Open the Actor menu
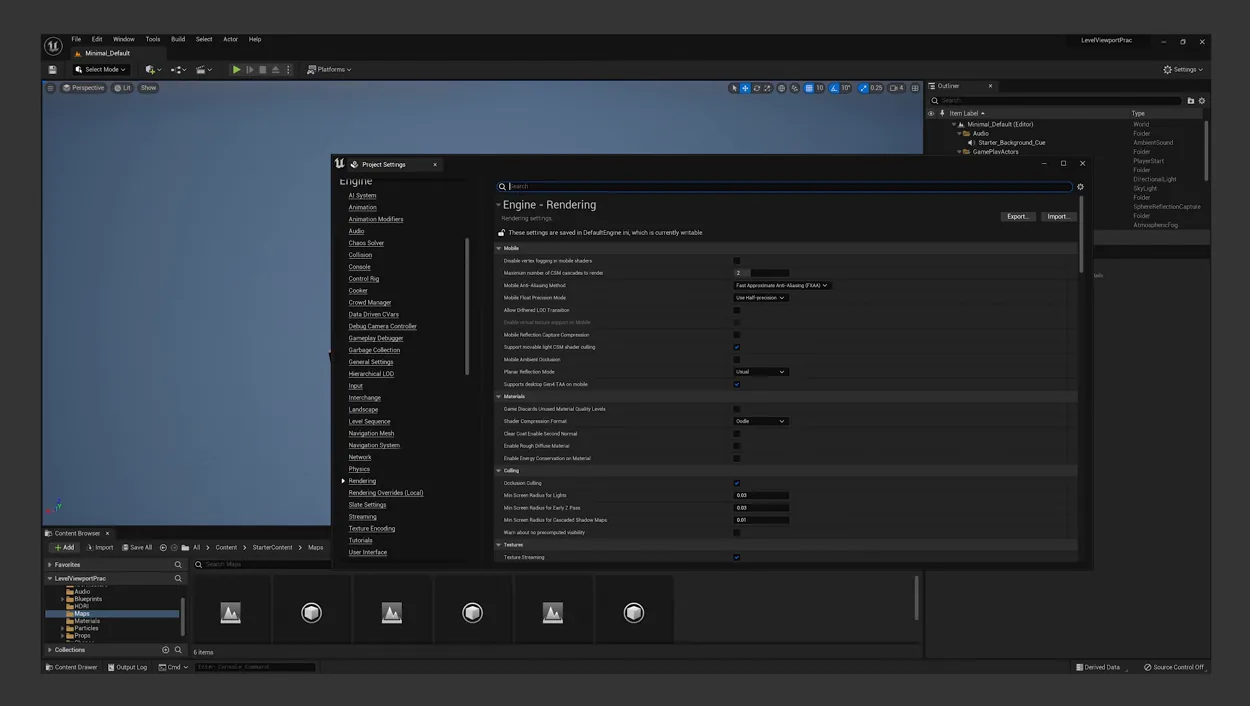Viewport: 1250px width, 706px height. (230, 39)
